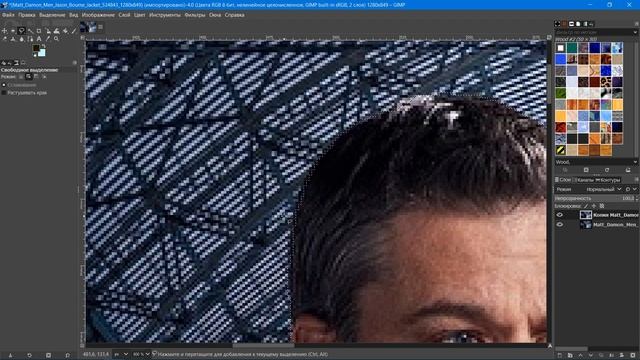Open the Фильтры menu
The image size is (640, 360).
195,15
